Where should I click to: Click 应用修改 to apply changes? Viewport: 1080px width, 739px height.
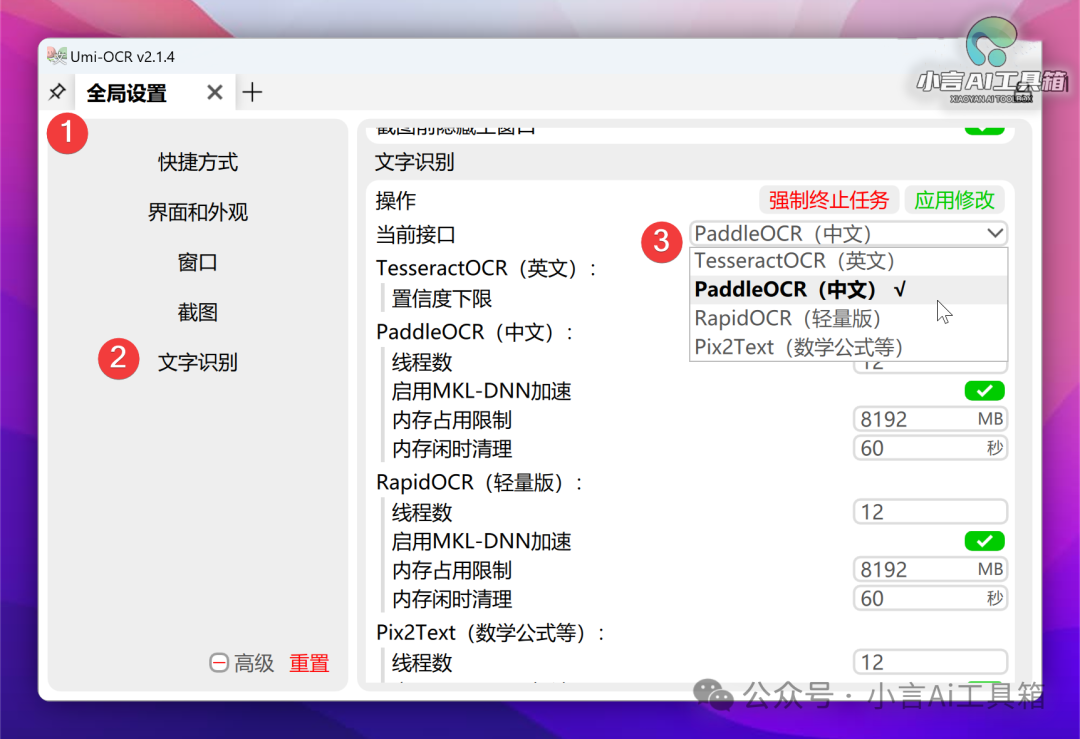click(x=954, y=200)
